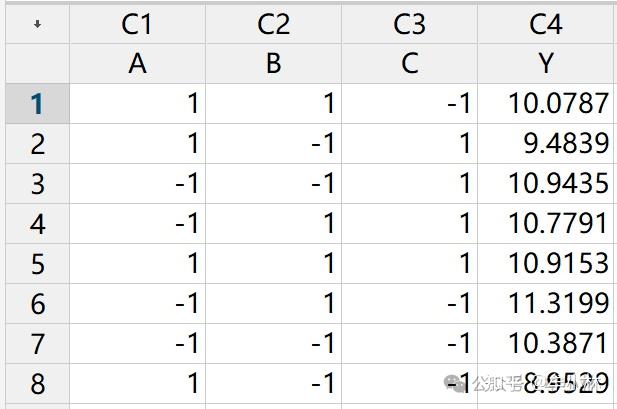Click the cell containing 9.4839

pyautogui.click(x=546, y=144)
